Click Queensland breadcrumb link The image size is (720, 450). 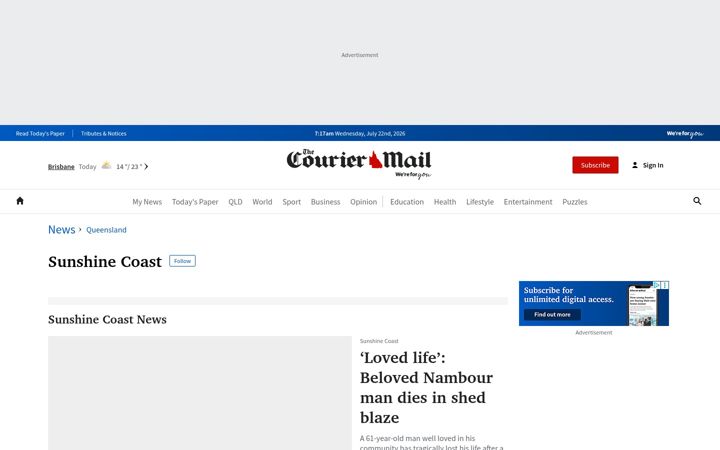106,230
